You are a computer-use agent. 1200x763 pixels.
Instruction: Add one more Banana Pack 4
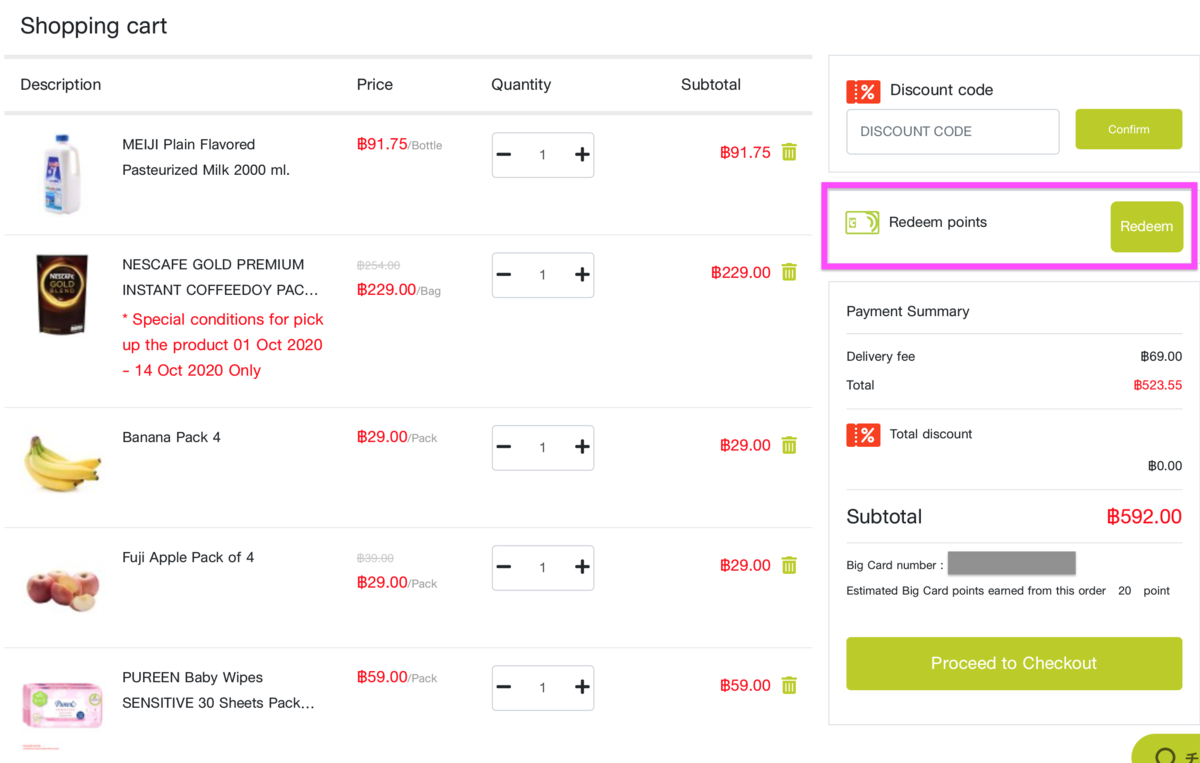pos(582,447)
